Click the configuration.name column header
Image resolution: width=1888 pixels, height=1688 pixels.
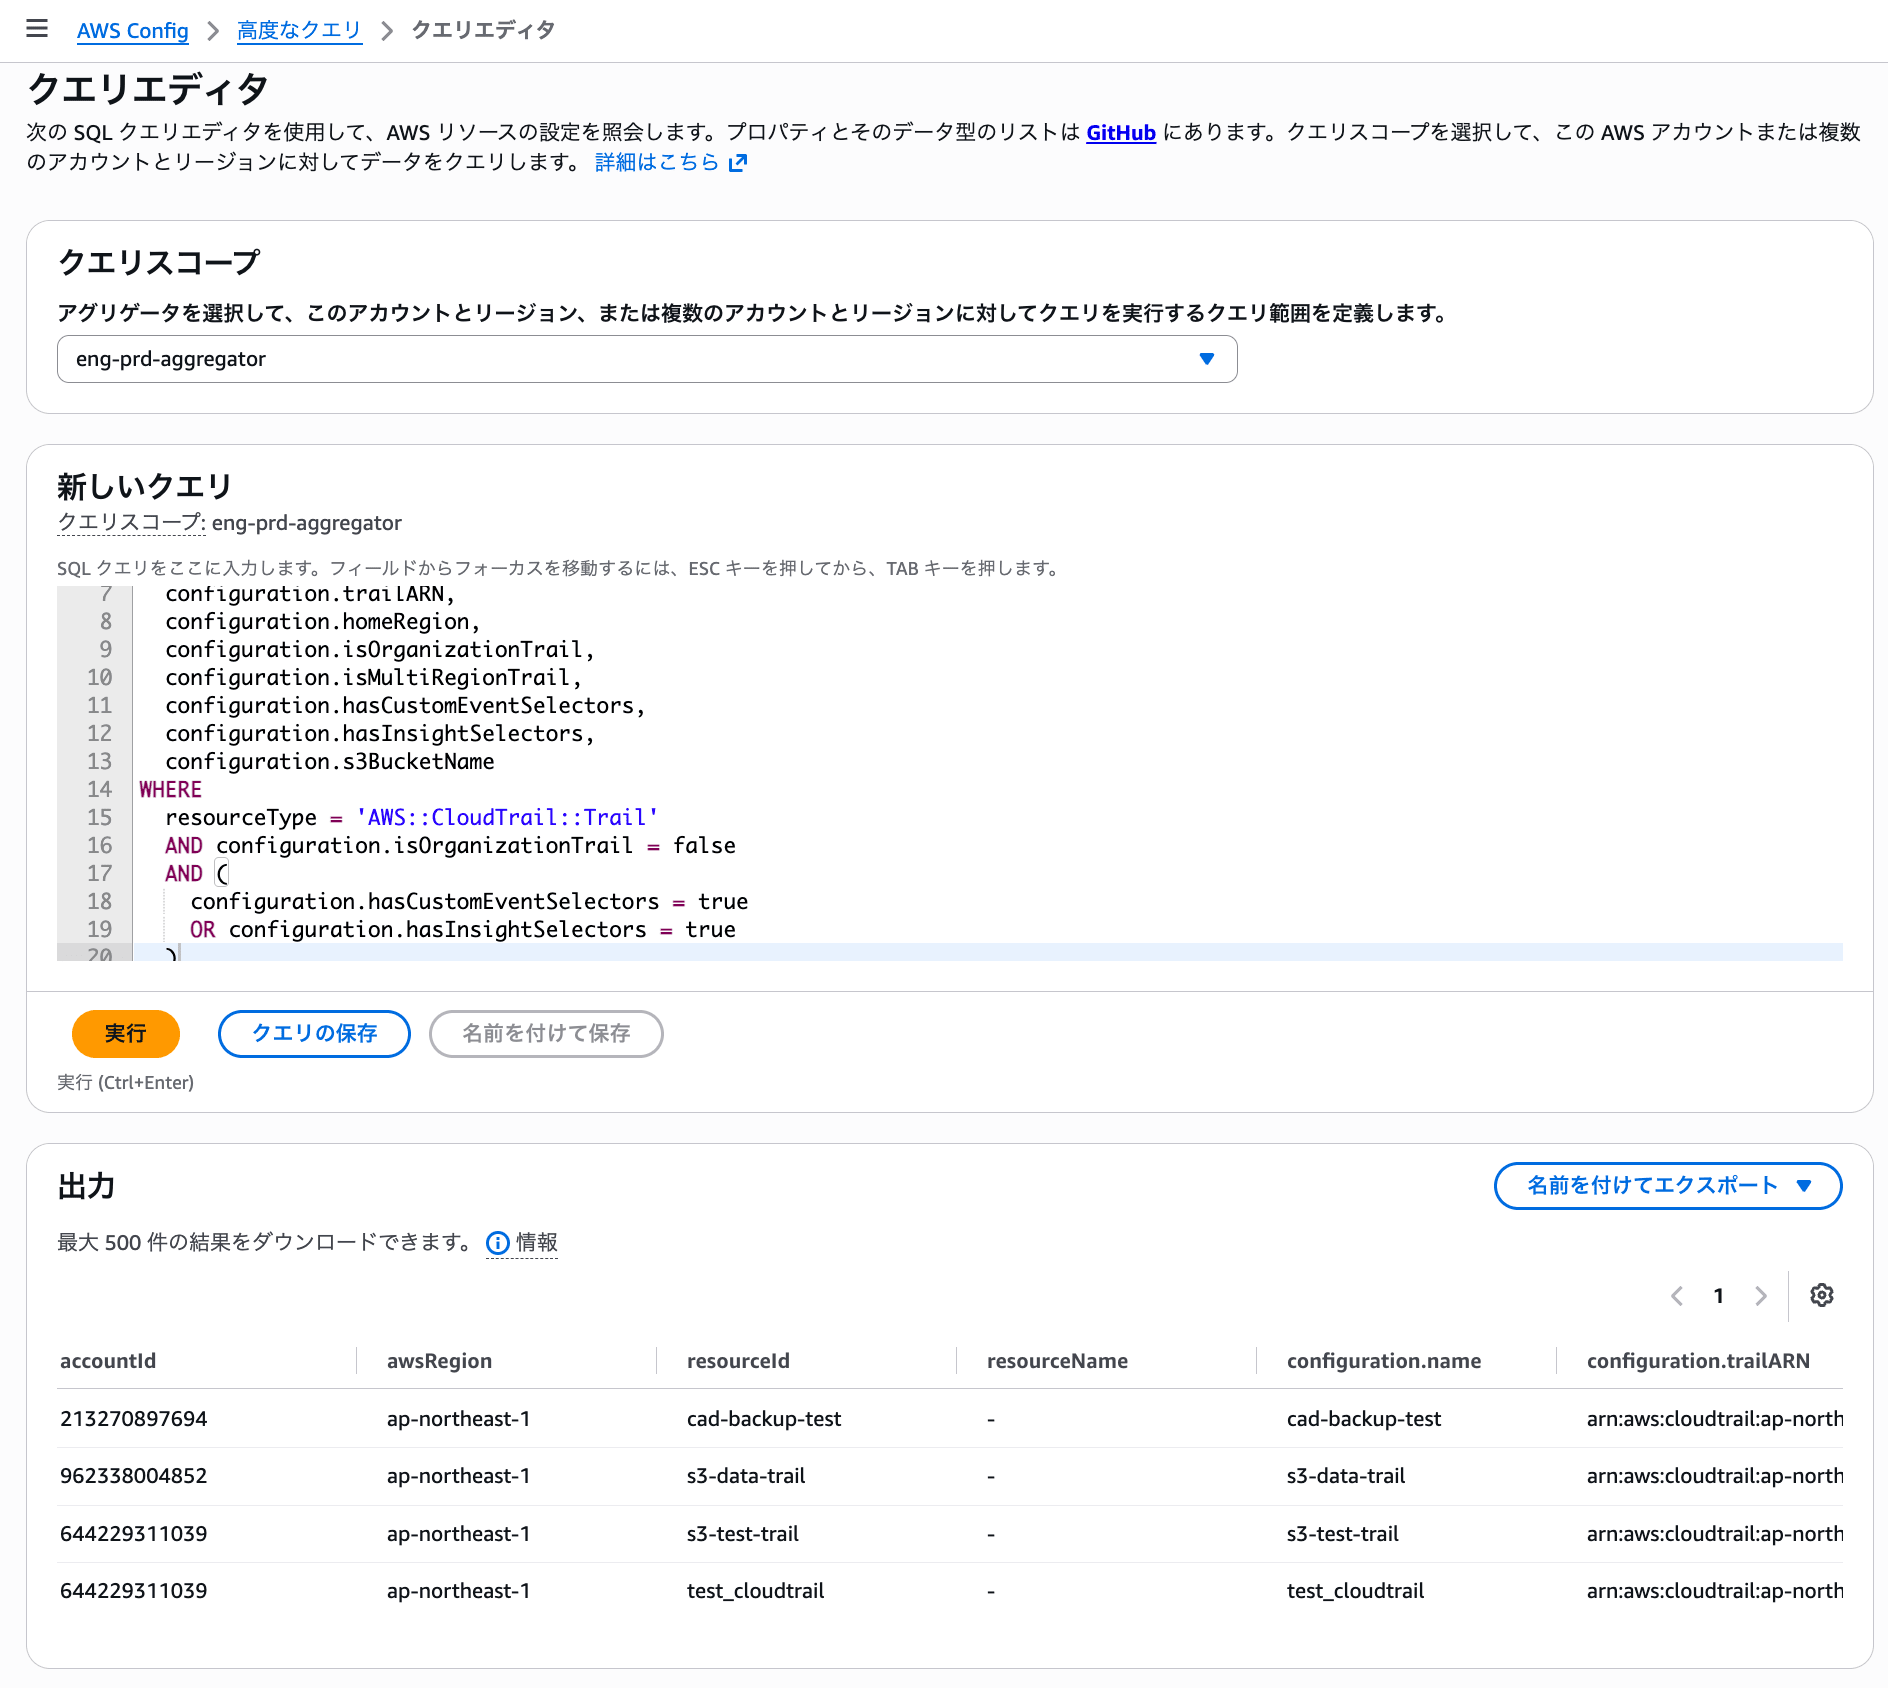pos(1384,1360)
